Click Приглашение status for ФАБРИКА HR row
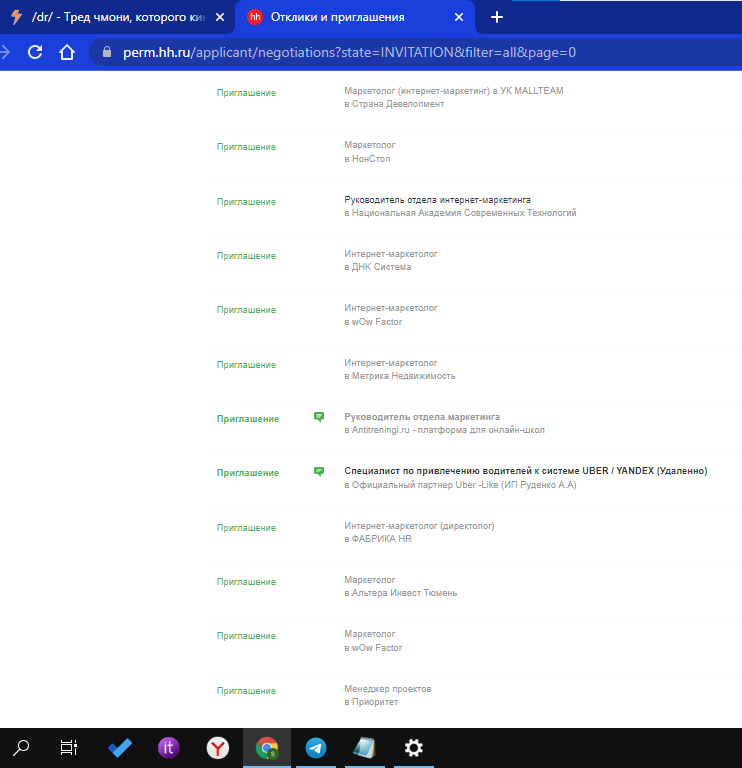 tap(246, 528)
